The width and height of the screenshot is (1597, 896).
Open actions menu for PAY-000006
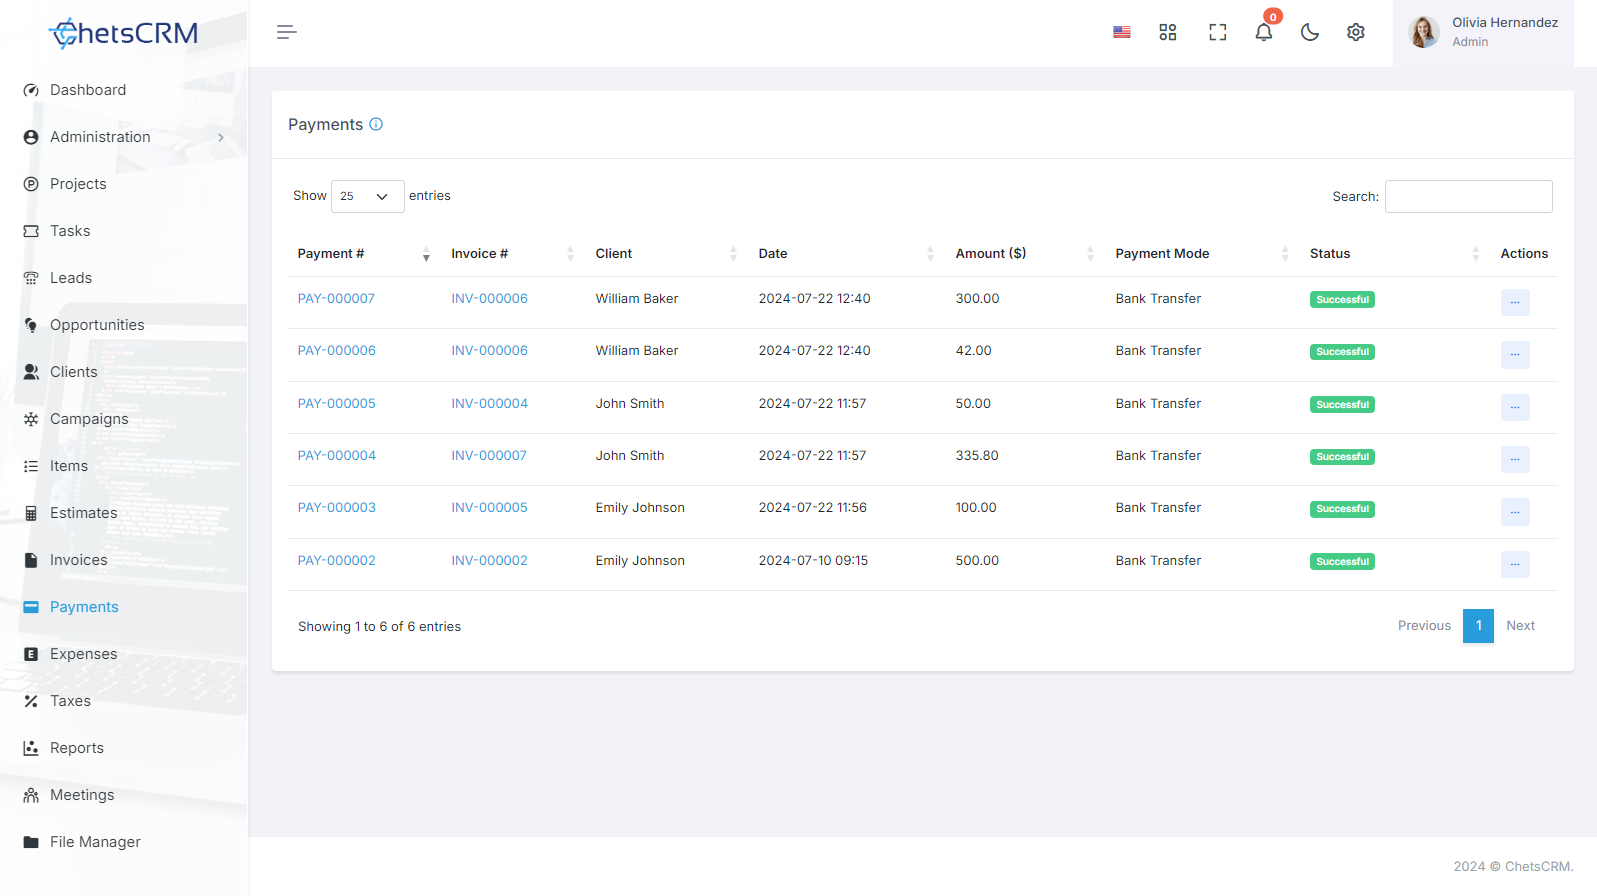1515,354
